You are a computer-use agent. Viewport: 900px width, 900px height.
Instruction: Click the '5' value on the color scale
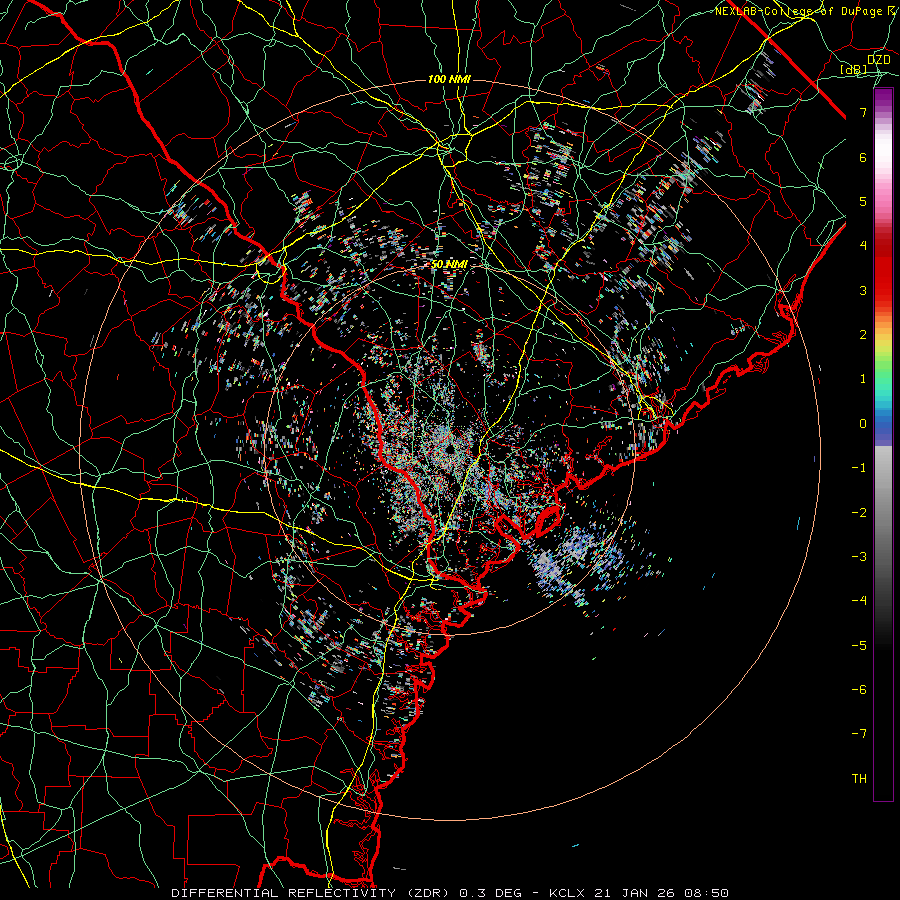pyautogui.click(x=863, y=201)
